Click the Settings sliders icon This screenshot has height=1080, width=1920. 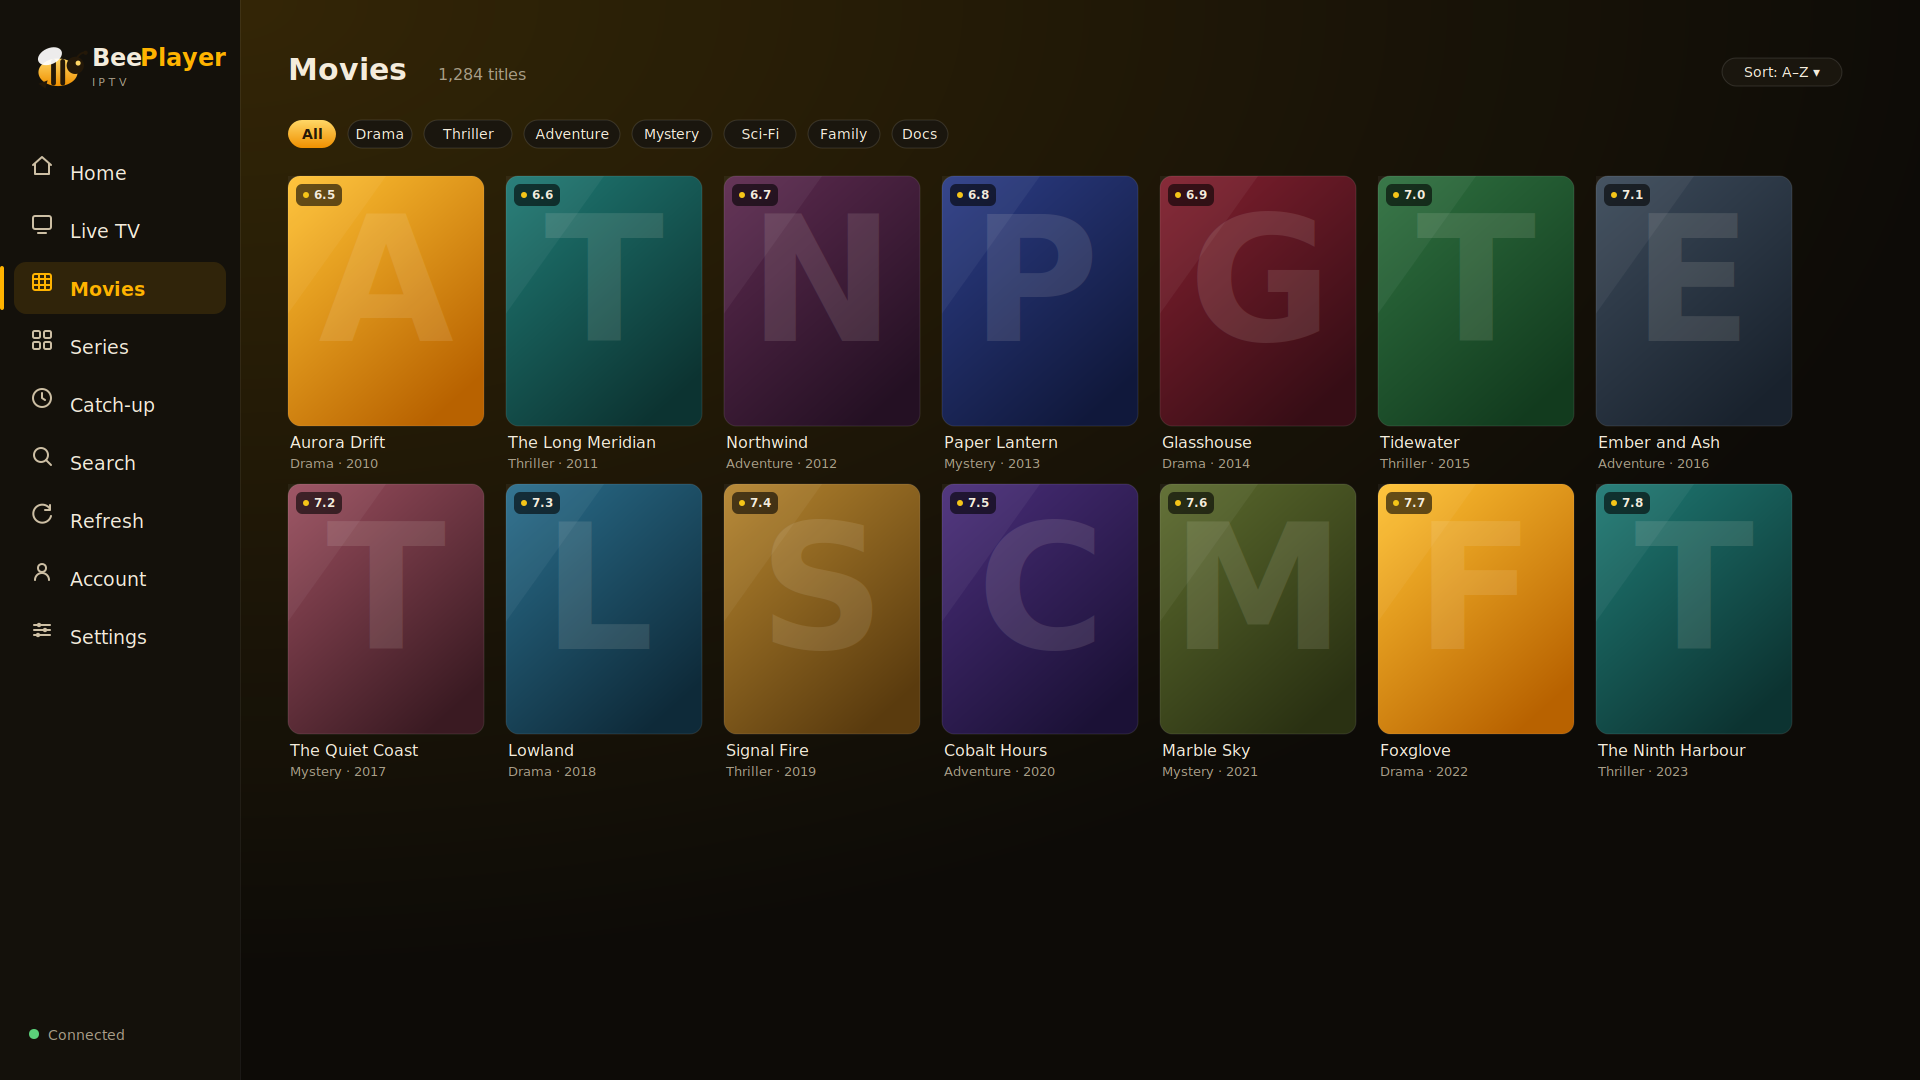(x=42, y=630)
